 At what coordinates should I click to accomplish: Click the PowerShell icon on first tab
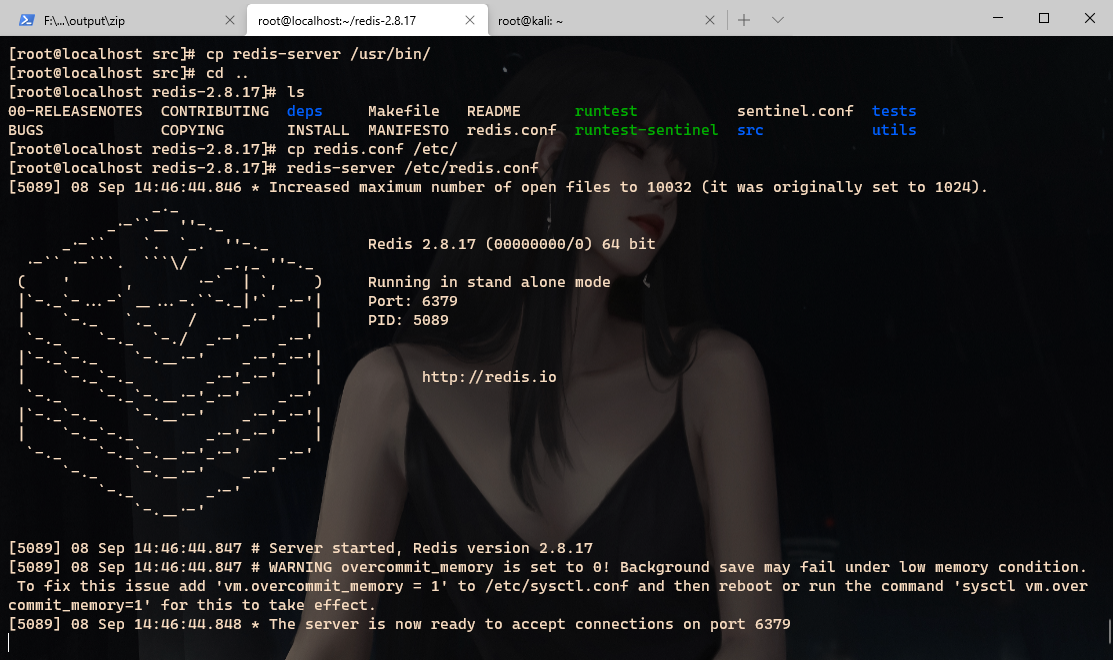pyautogui.click(x=26, y=20)
